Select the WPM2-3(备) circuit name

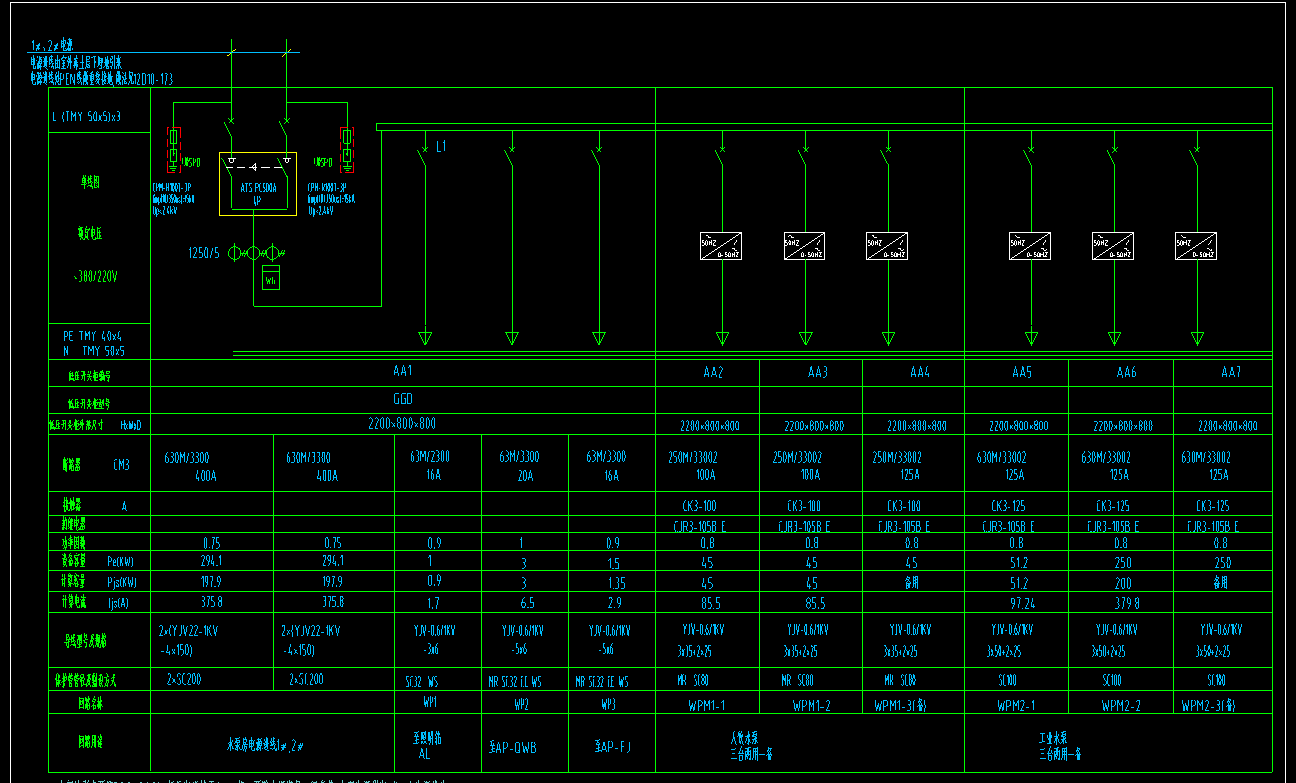(x=1209, y=706)
